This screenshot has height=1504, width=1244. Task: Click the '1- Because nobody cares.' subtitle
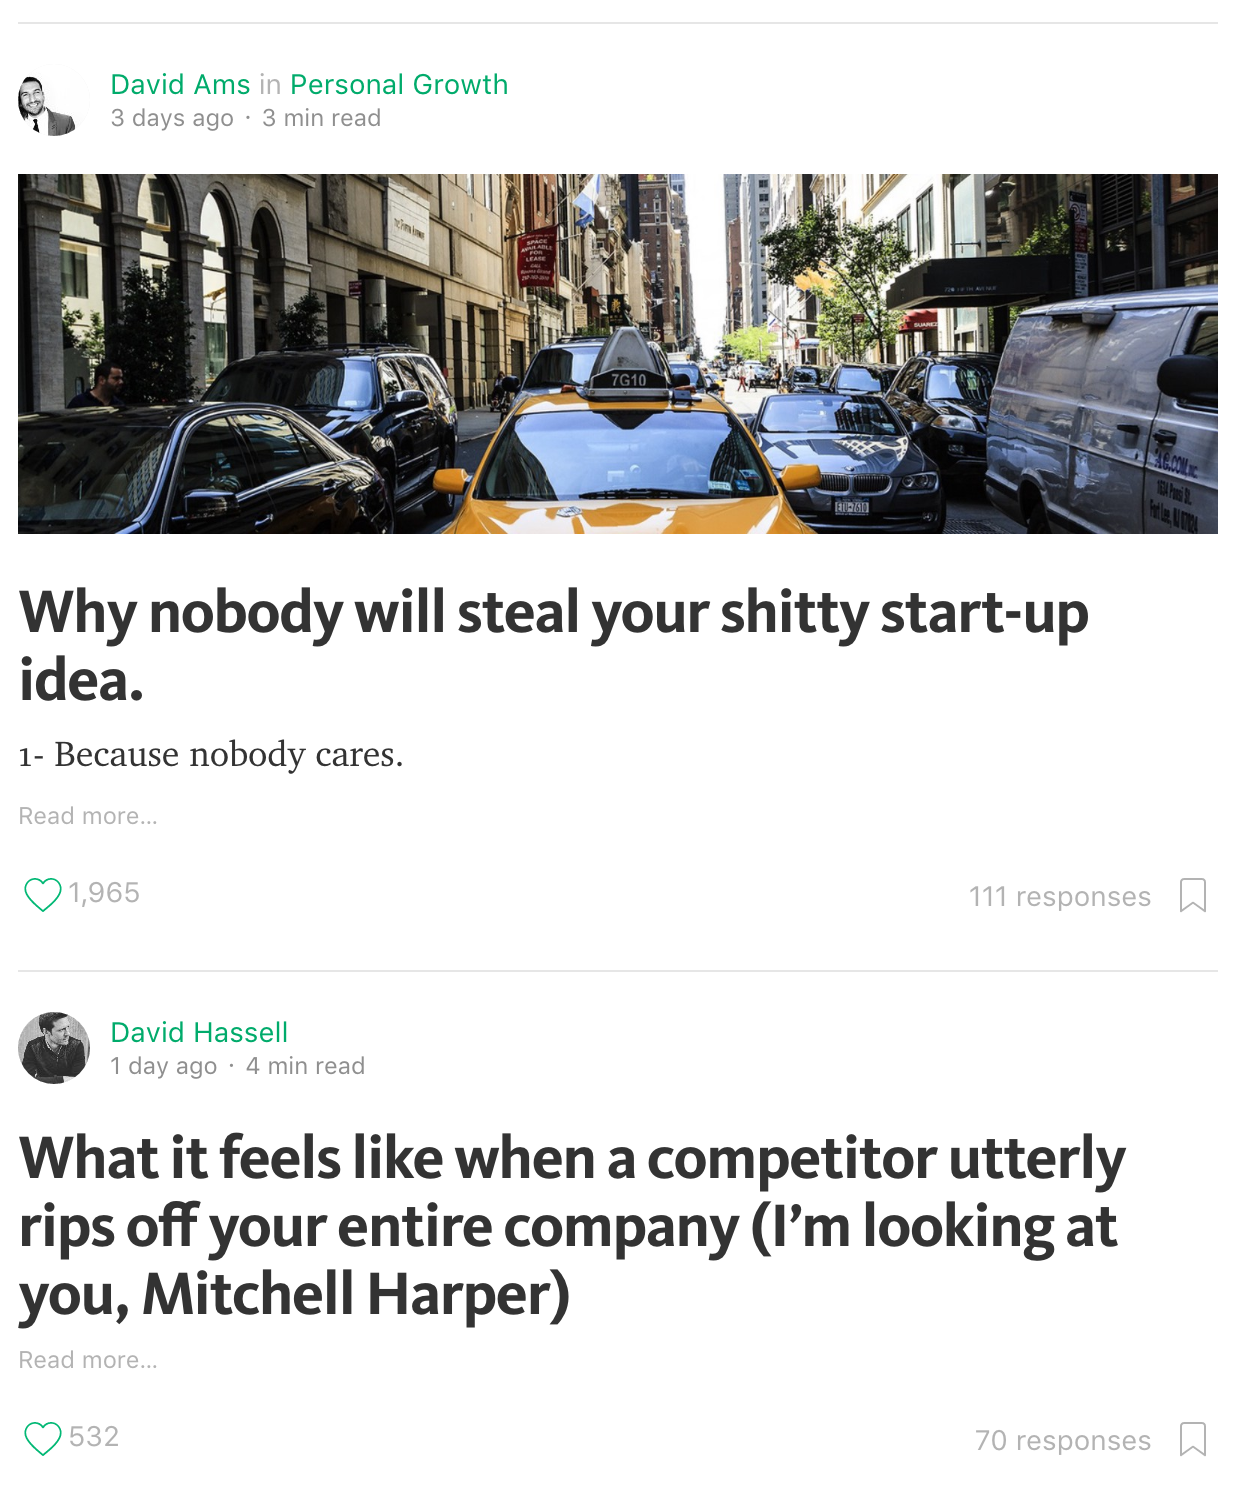[x=211, y=755]
